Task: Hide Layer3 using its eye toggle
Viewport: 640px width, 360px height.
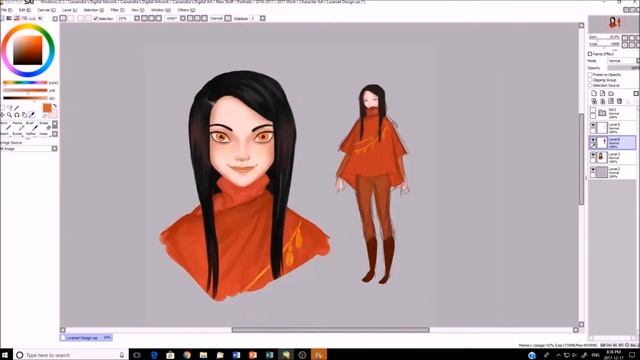Action: click(593, 154)
